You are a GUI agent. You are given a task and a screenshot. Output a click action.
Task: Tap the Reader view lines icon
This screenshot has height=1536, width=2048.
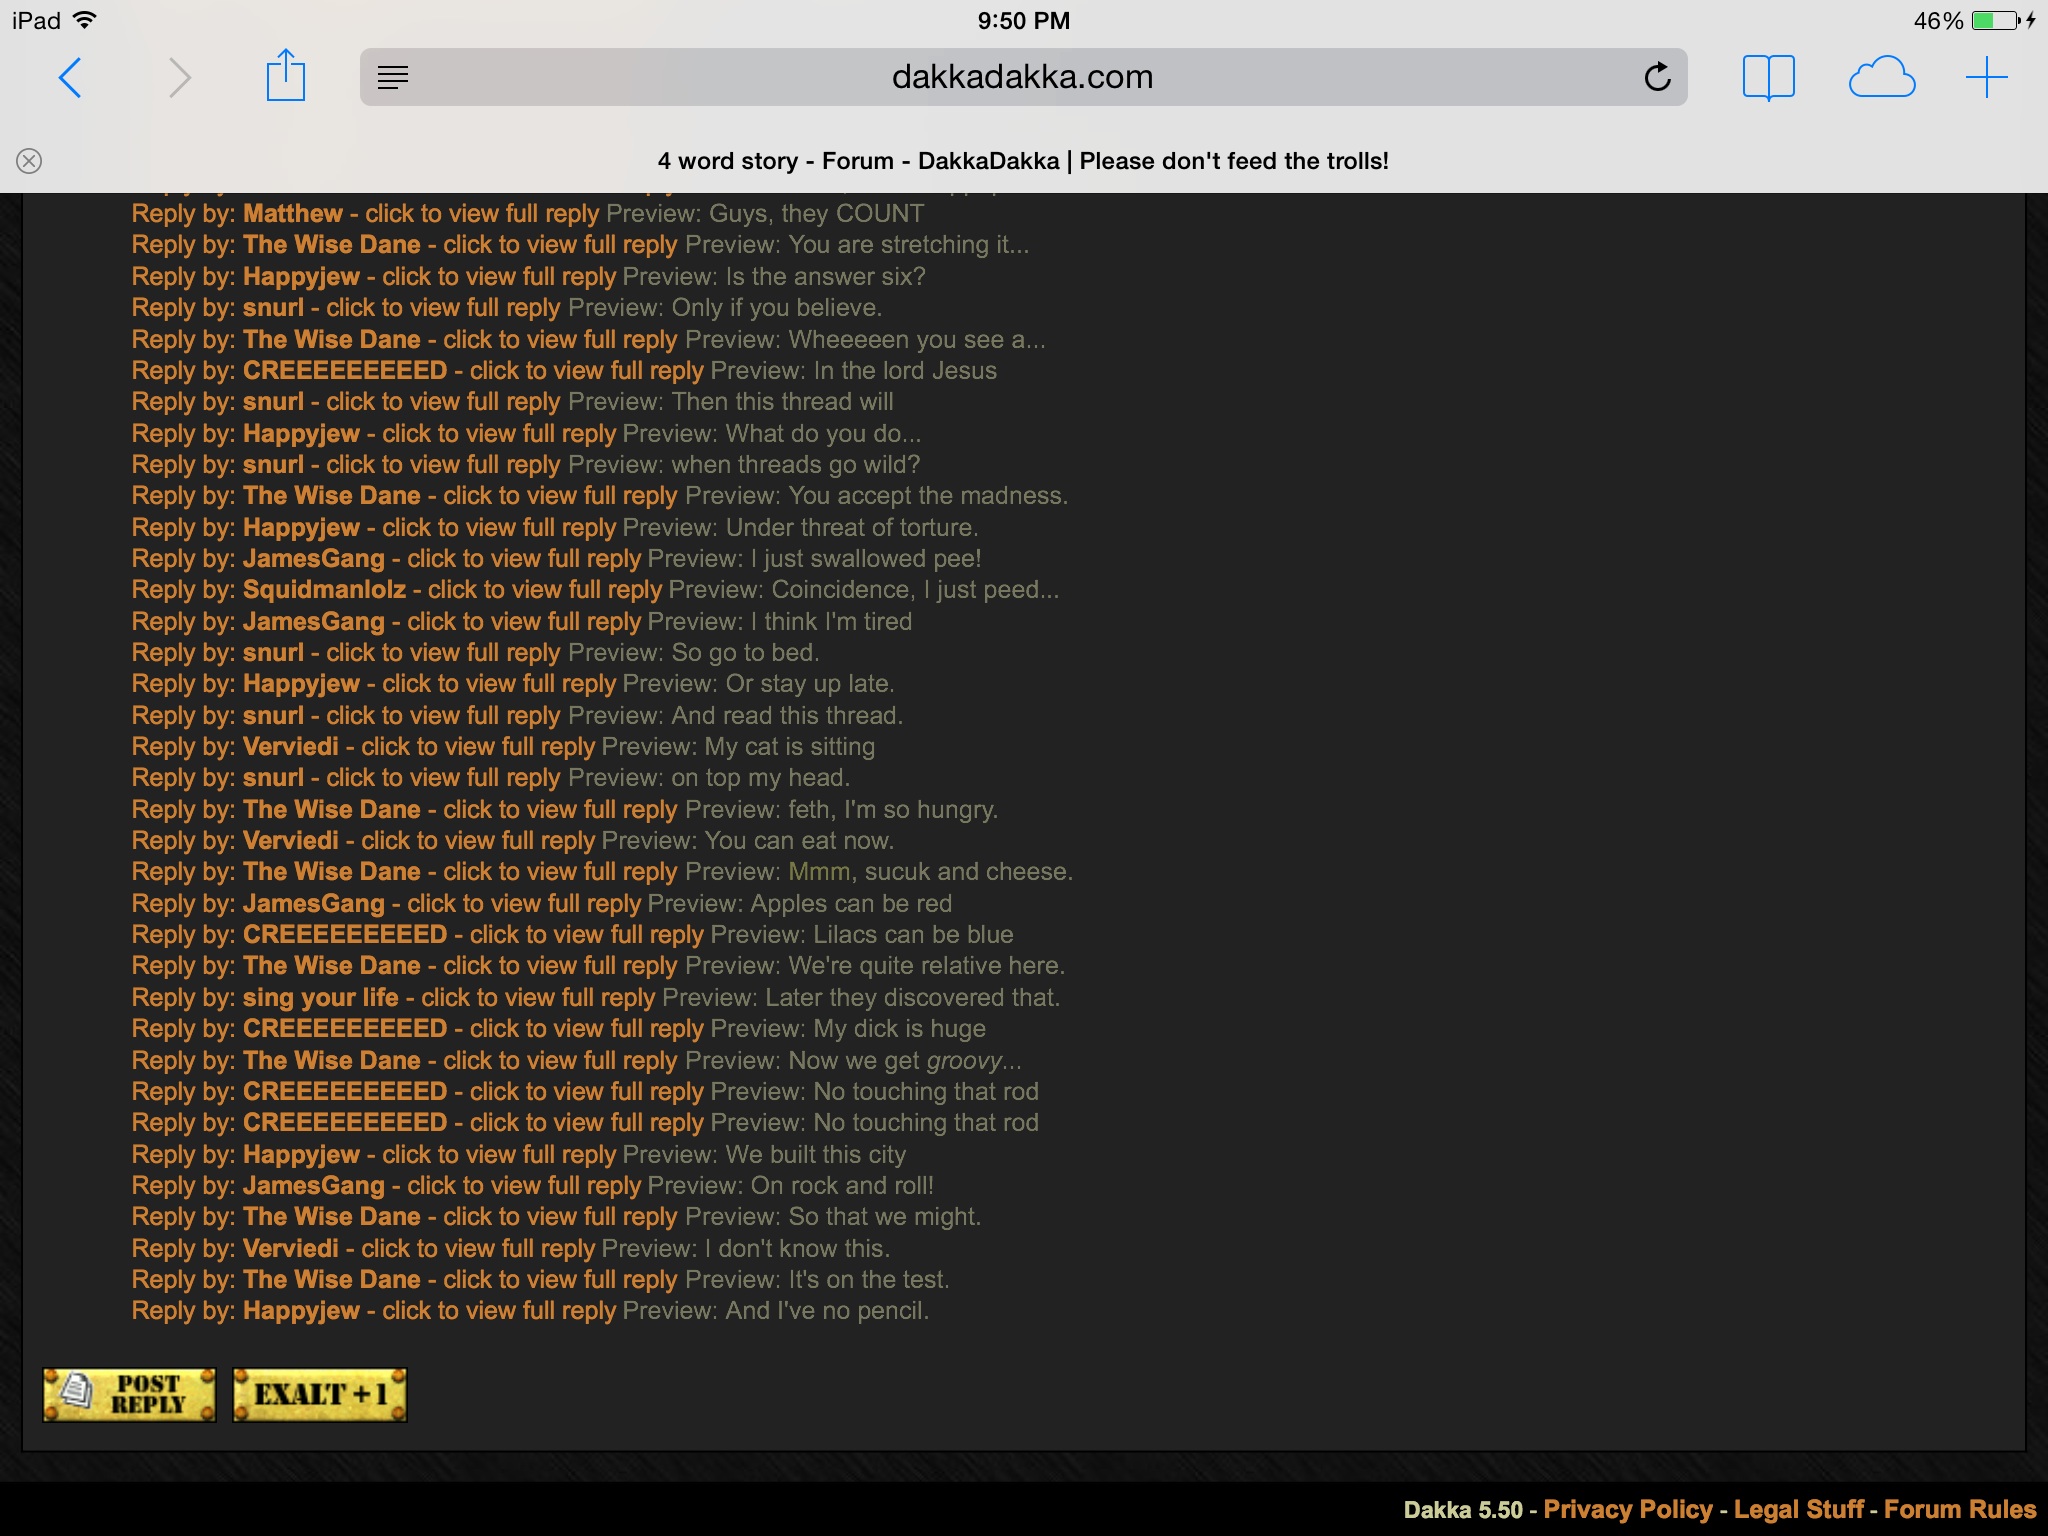coord(393,77)
